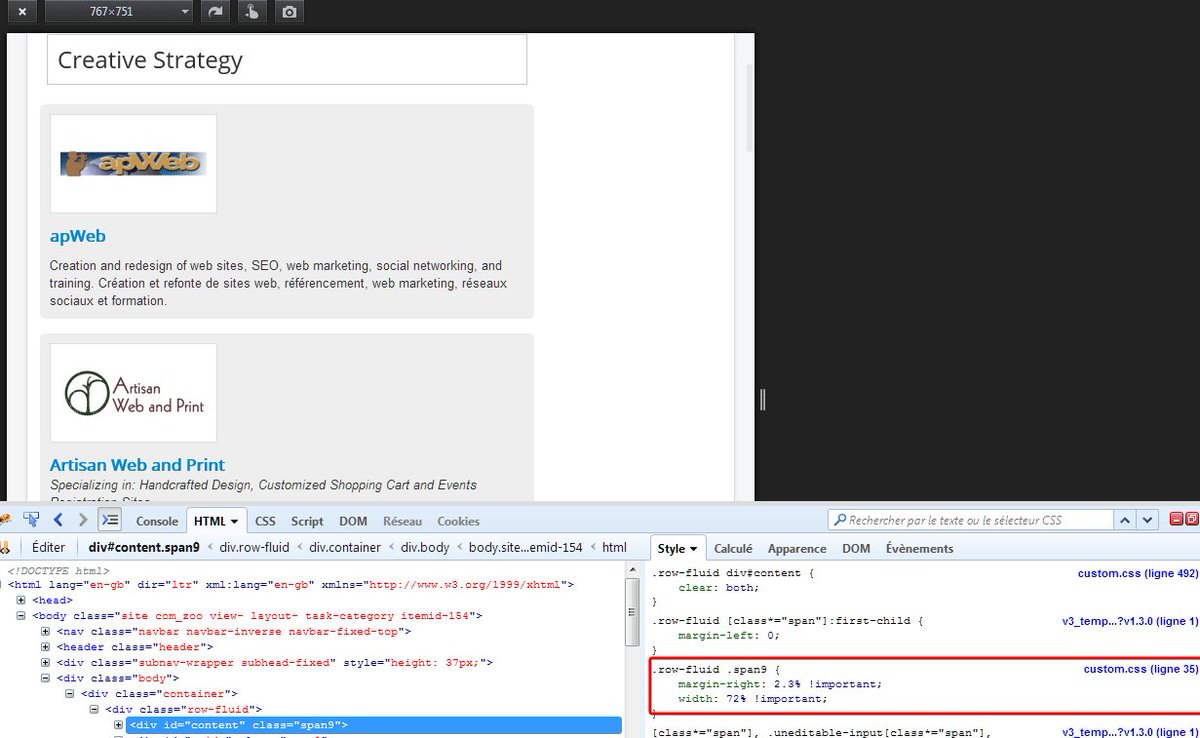Viewport: 1200px width, 738px height.
Task: Switch to the Réseau panel
Action: click(x=402, y=521)
